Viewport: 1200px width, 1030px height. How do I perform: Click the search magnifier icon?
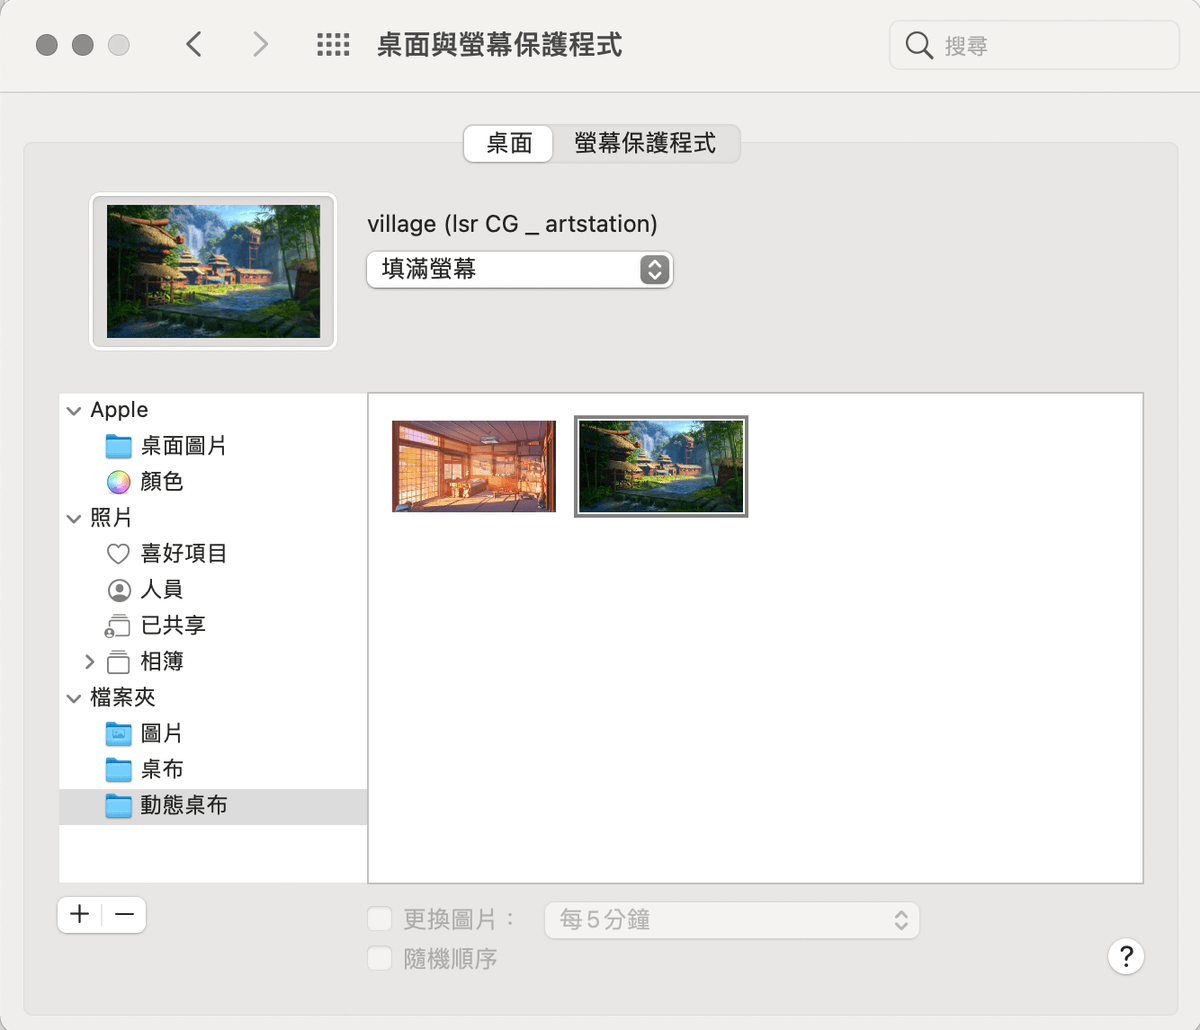[x=918, y=45]
